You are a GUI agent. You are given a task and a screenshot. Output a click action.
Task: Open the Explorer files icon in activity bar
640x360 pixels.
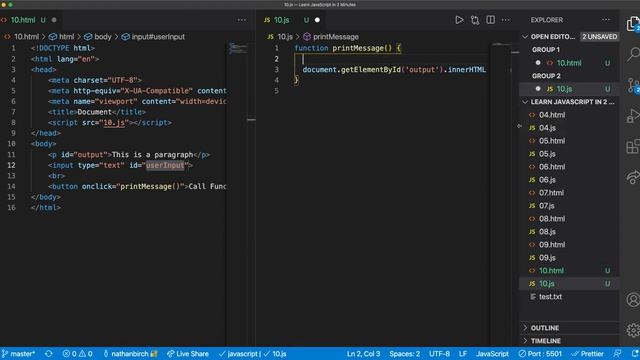click(x=633, y=24)
